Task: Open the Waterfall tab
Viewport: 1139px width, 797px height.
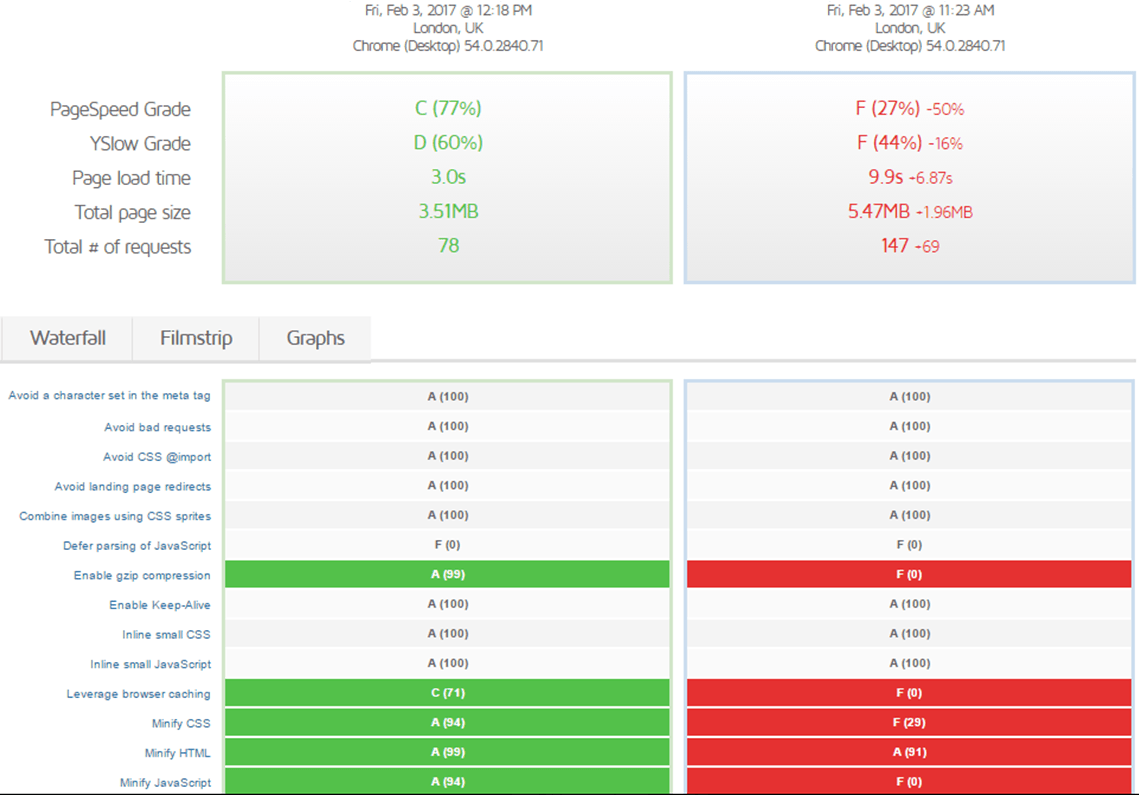Action: tap(67, 338)
